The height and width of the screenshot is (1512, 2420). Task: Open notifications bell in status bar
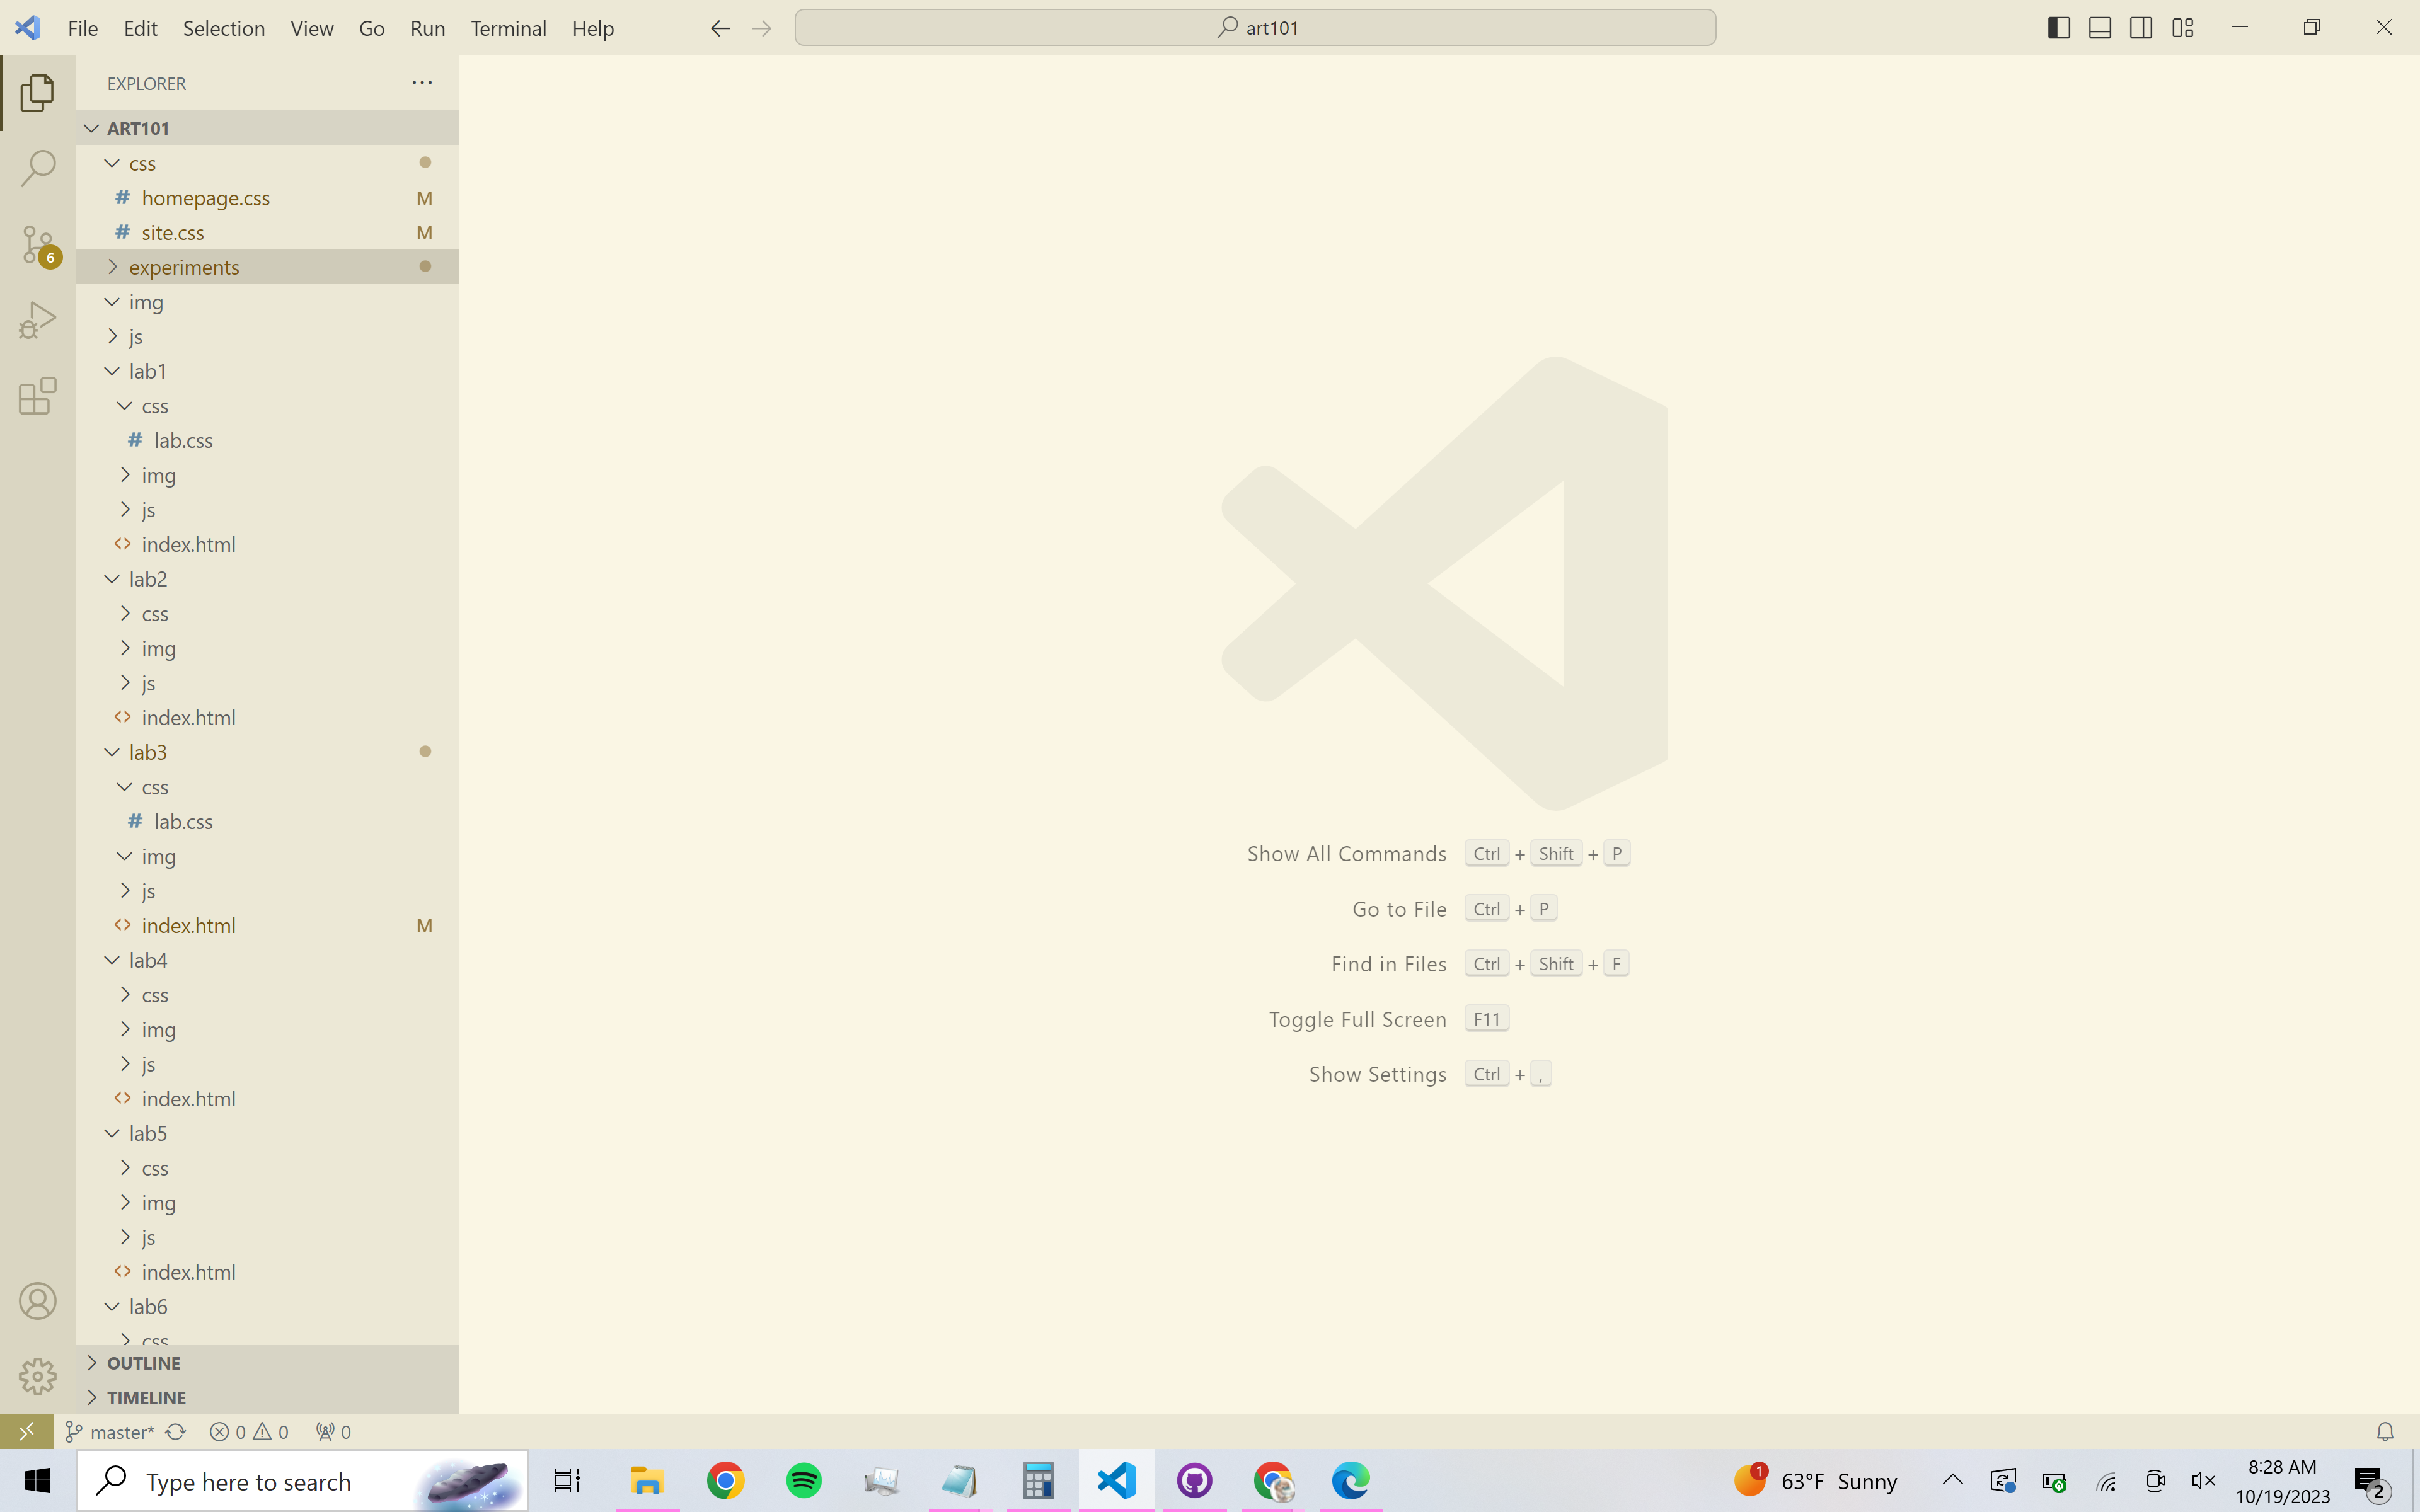point(2385,1432)
